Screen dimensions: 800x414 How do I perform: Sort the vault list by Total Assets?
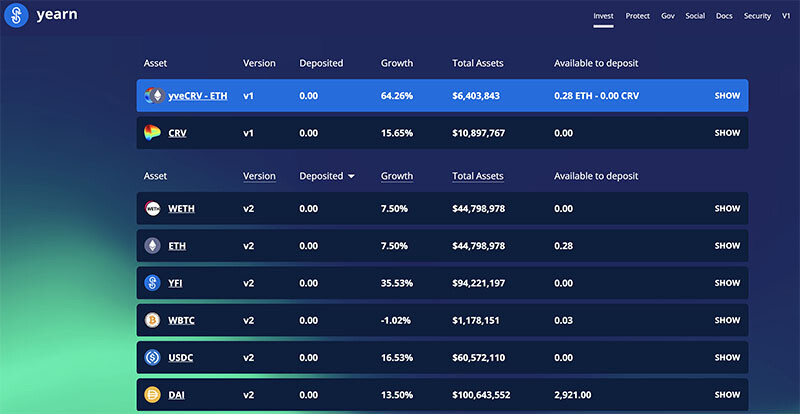[x=478, y=176]
